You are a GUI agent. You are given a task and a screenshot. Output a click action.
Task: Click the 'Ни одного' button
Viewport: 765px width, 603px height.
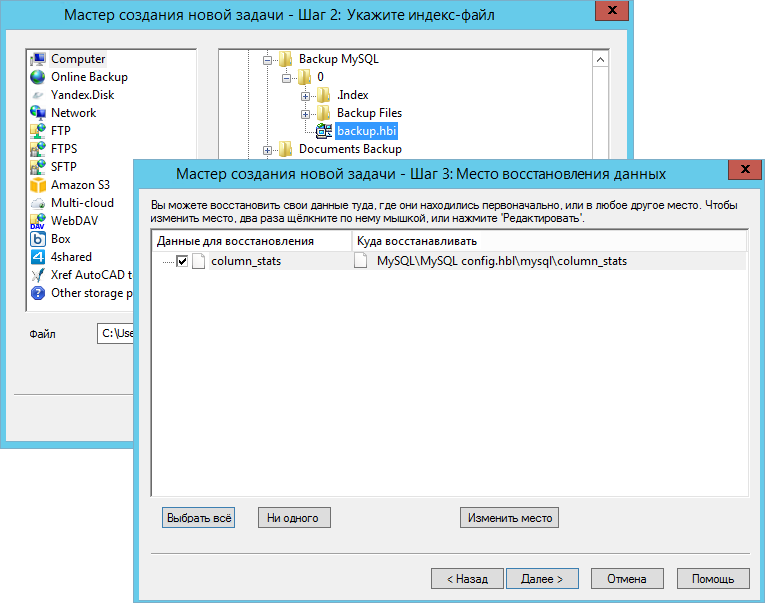(294, 518)
